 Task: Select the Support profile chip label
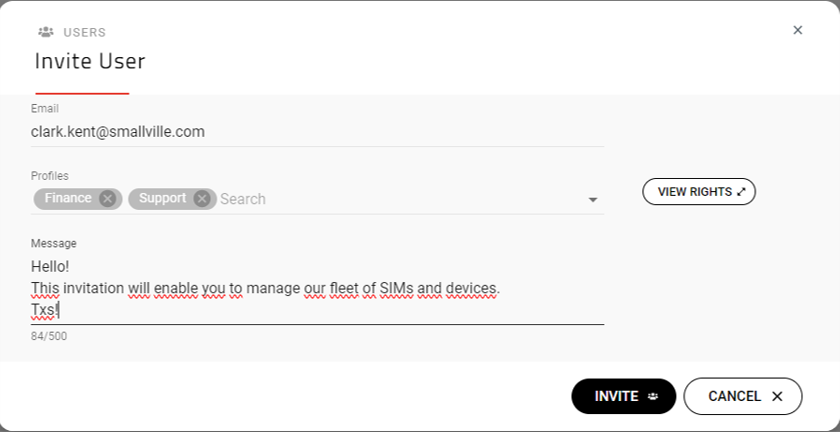tap(162, 198)
